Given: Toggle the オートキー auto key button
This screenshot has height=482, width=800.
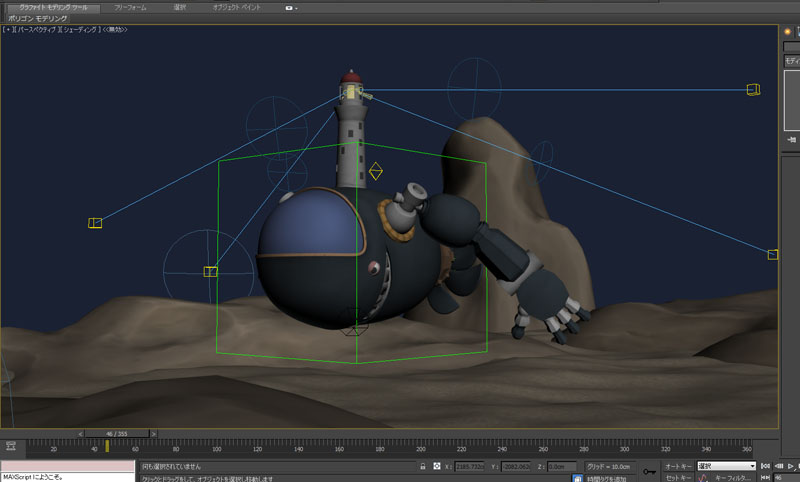Looking at the screenshot, I should (678, 466).
